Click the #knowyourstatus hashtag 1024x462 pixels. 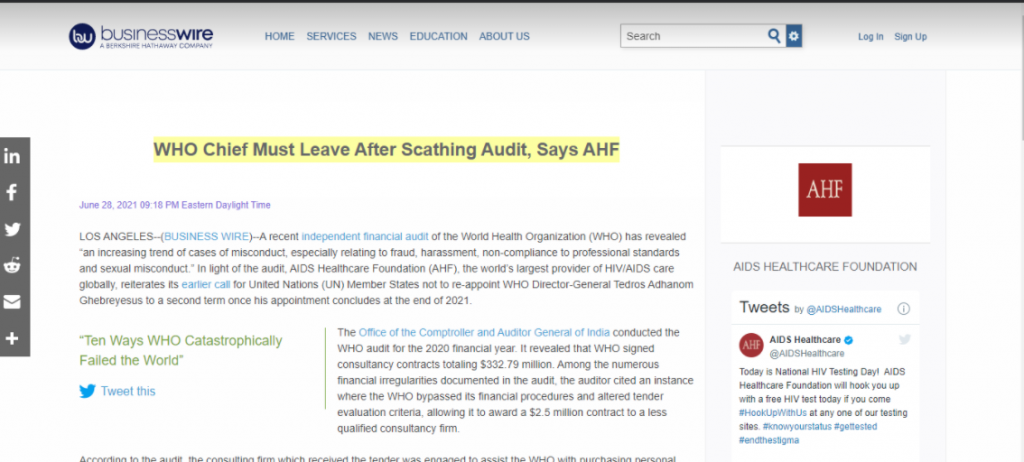[797, 426]
